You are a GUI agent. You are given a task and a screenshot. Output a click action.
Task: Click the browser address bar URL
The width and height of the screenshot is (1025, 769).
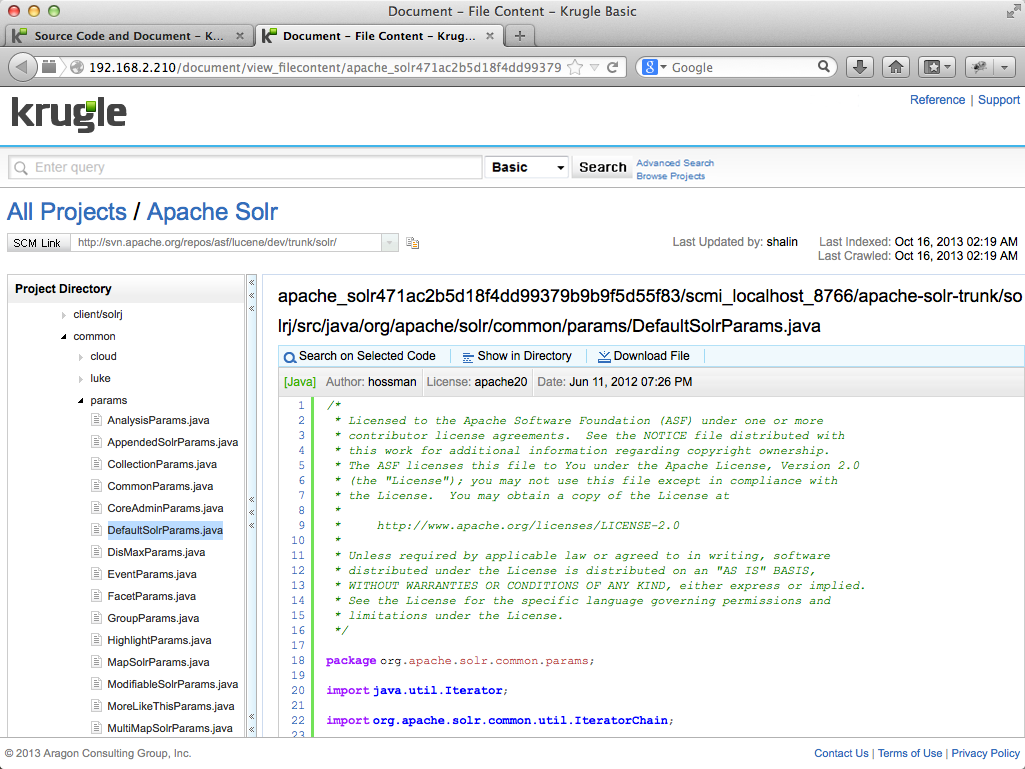click(325, 67)
